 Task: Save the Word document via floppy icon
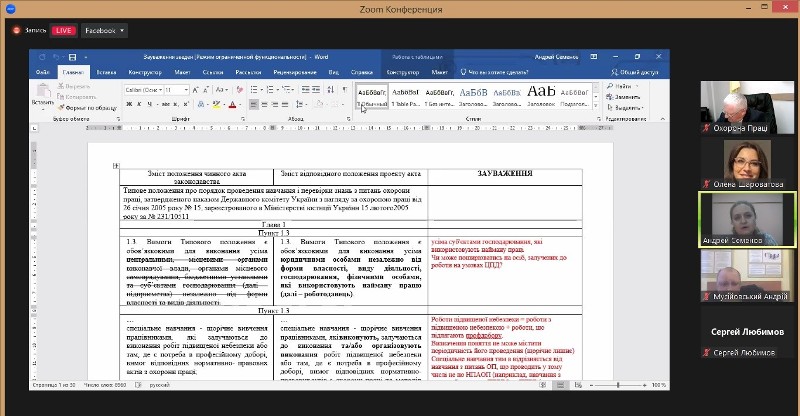(72, 57)
